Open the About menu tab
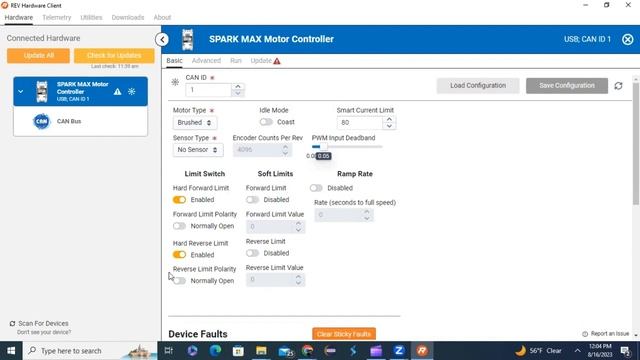Image resolution: width=640 pixels, height=360 pixels. point(162,18)
